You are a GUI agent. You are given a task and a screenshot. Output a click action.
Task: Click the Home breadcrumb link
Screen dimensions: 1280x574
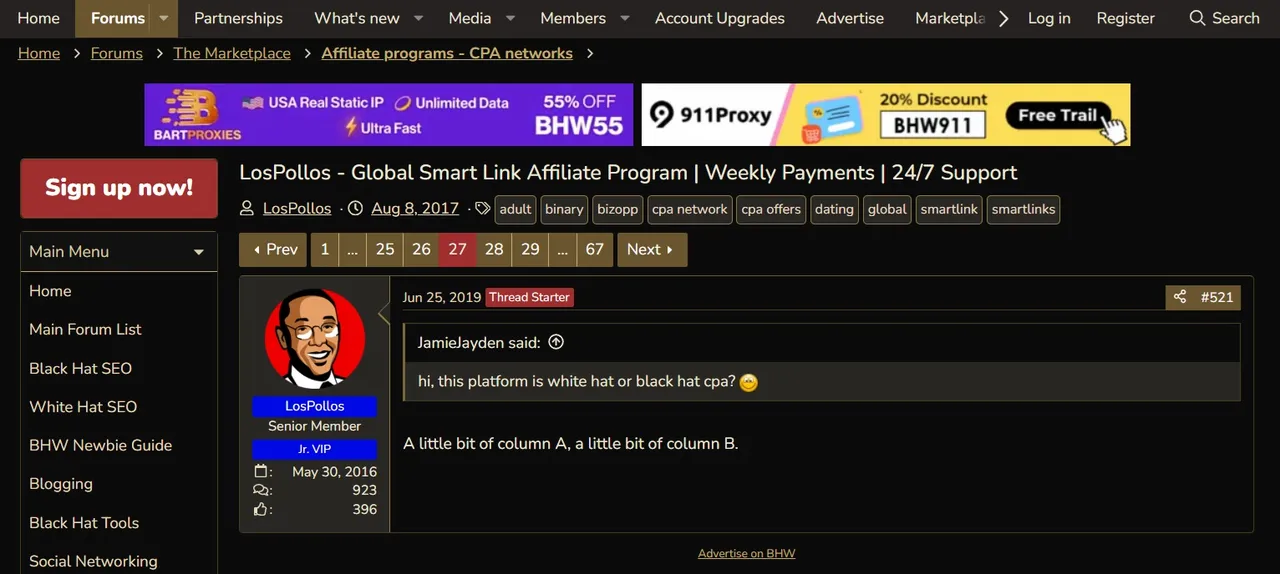(x=39, y=53)
